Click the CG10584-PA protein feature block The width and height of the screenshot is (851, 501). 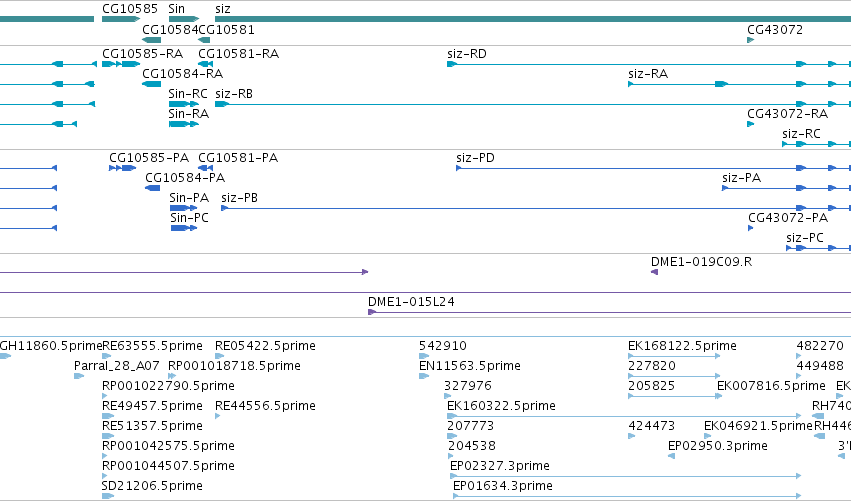(x=153, y=188)
